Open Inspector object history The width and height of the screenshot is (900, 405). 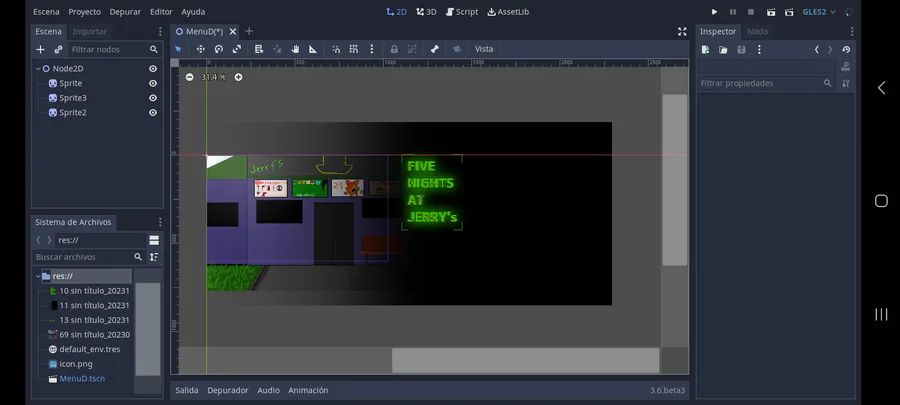[846, 49]
